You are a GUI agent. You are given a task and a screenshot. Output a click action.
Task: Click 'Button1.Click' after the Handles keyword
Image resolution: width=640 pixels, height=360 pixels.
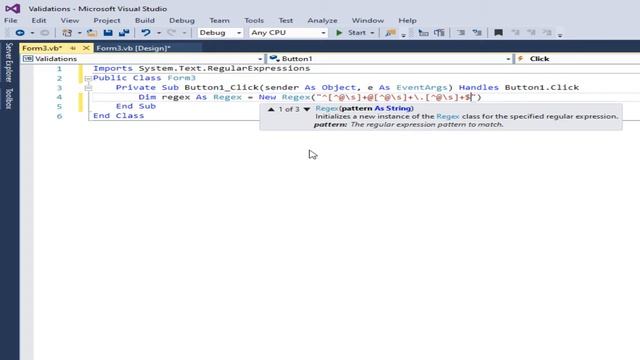[x=542, y=87]
